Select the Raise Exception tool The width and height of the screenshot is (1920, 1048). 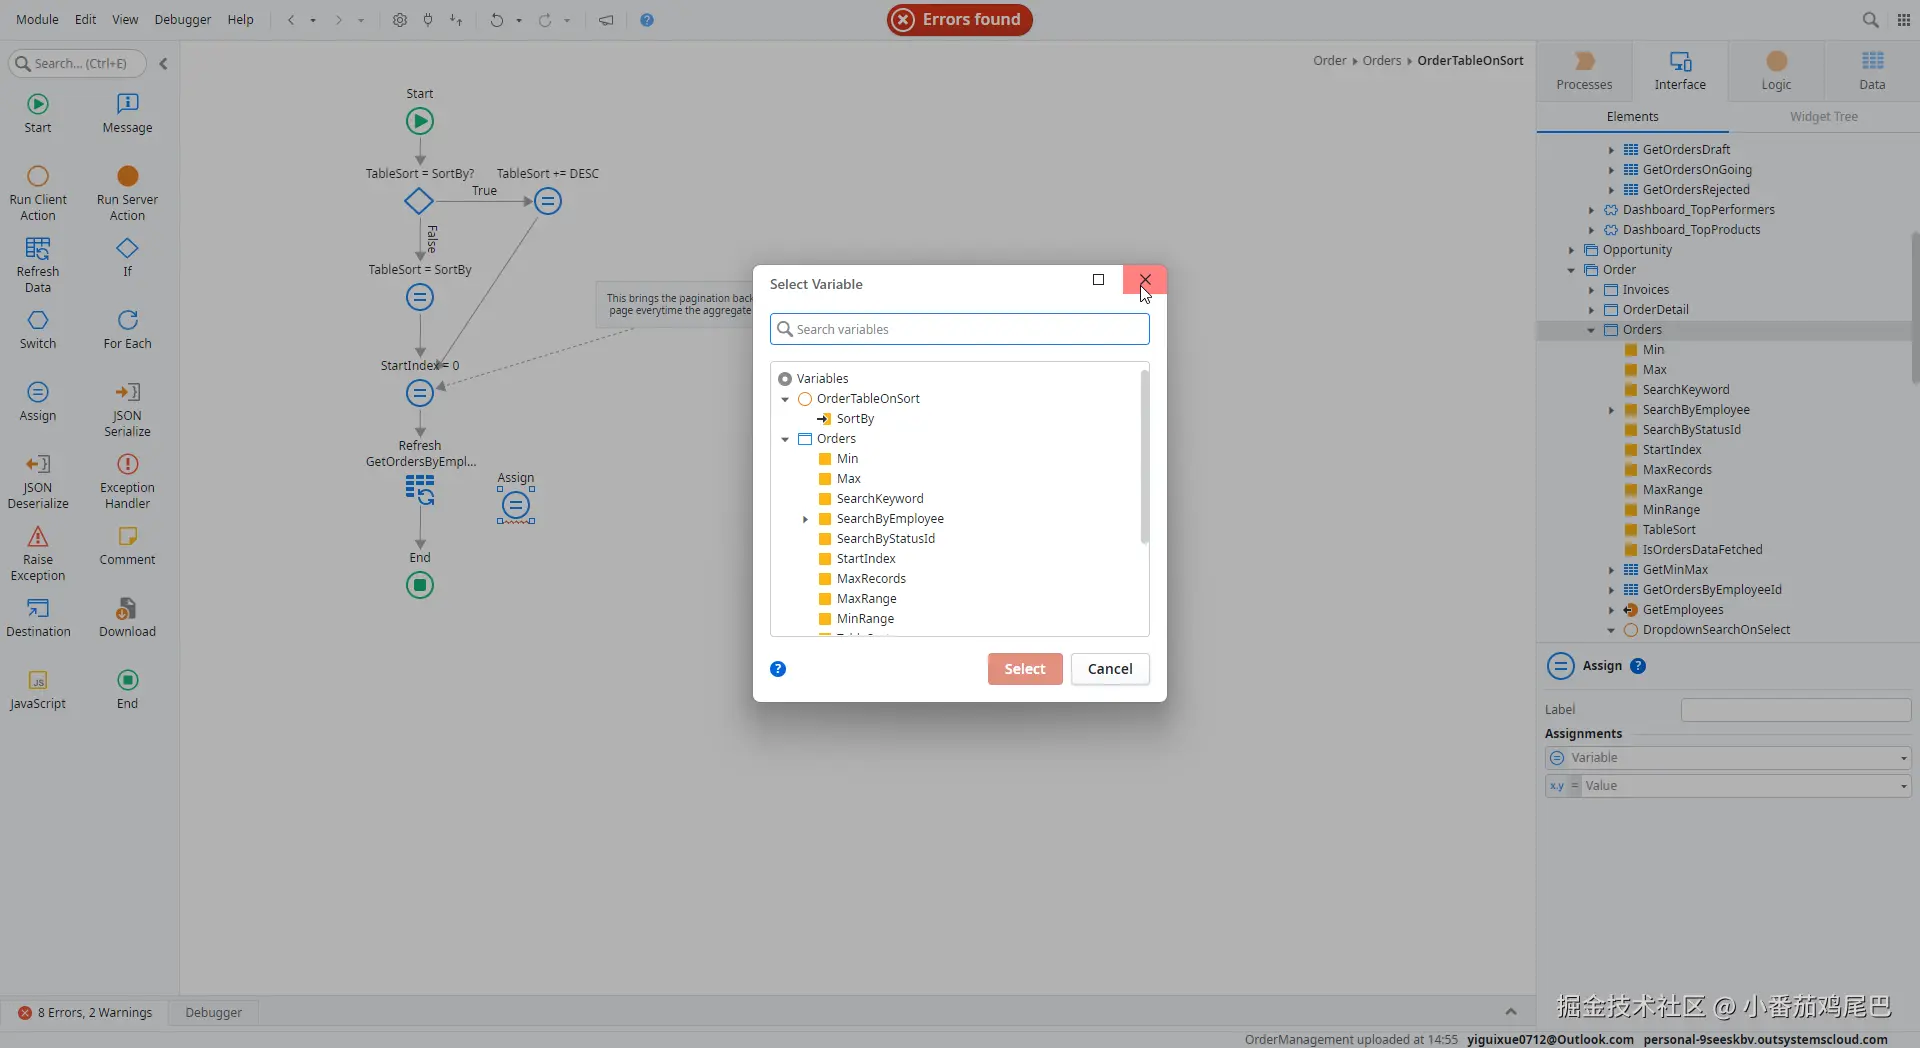pos(38,553)
